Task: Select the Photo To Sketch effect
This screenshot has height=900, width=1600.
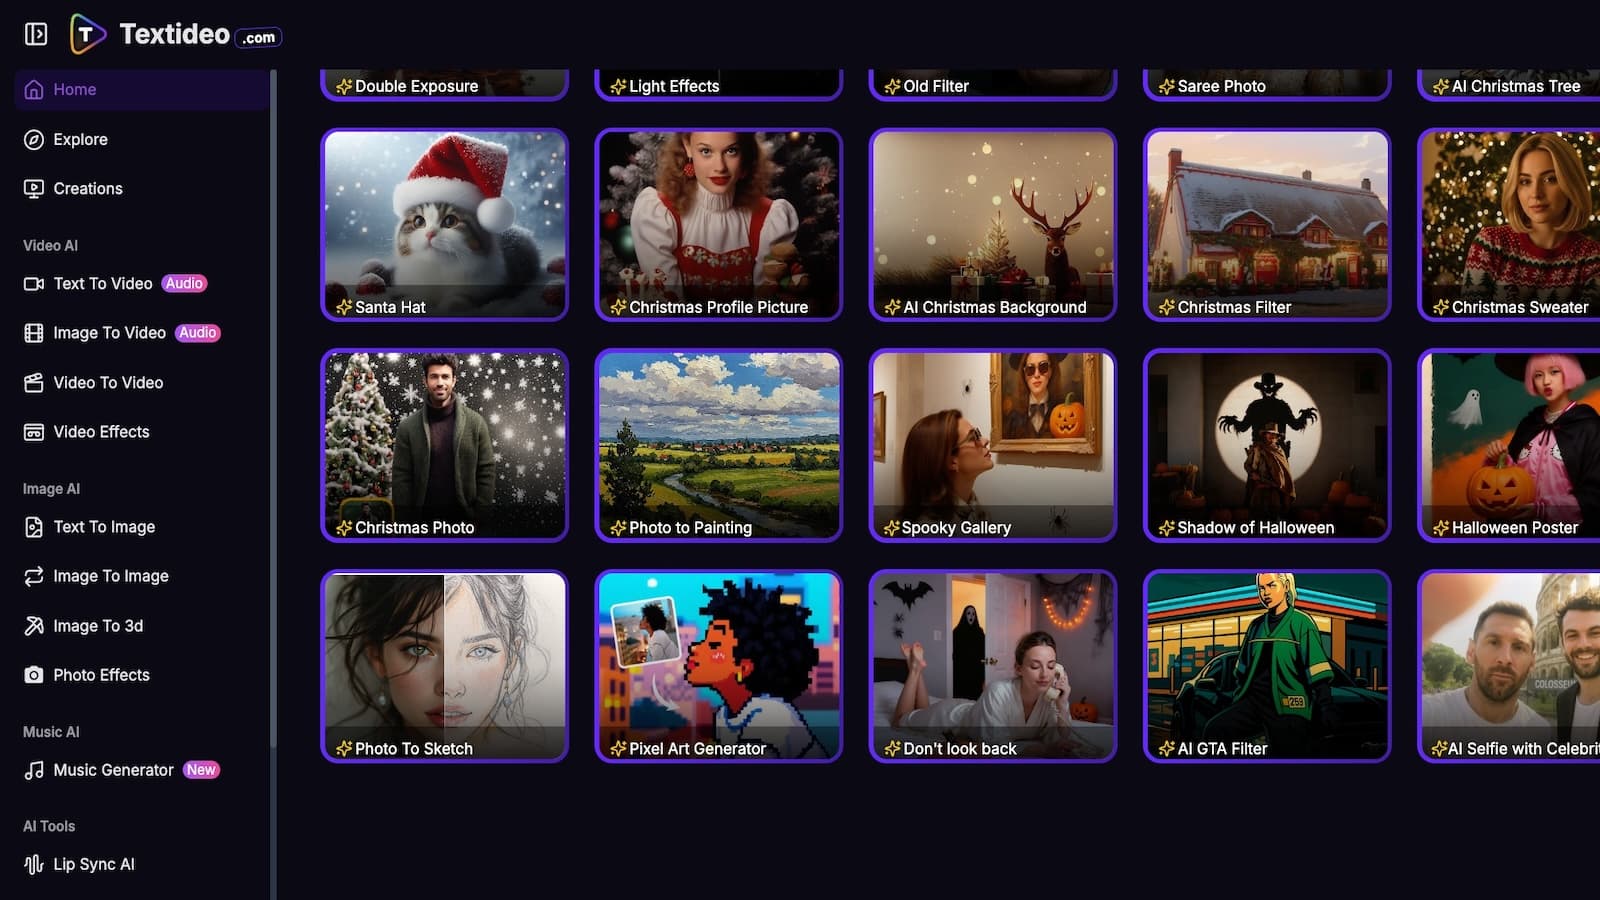Action: click(443, 667)
